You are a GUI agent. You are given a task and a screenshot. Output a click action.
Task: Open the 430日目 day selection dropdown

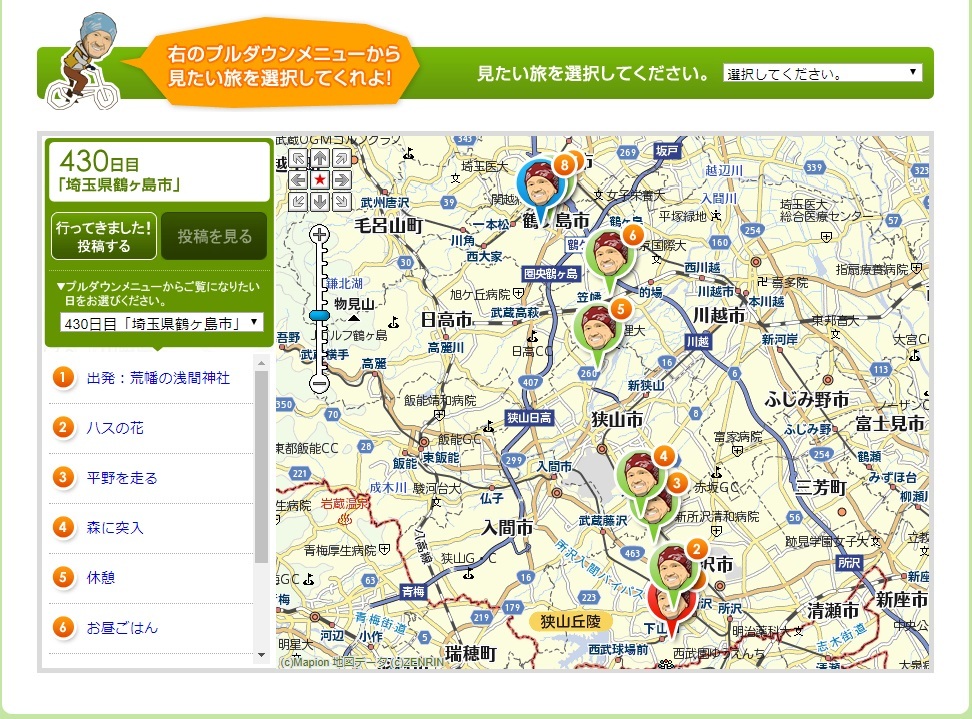point(161,323)
